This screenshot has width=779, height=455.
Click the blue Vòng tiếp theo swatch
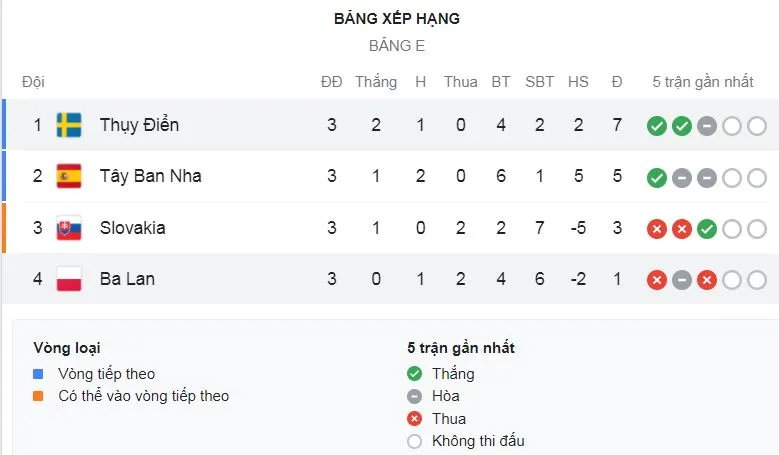pos(38,374)
